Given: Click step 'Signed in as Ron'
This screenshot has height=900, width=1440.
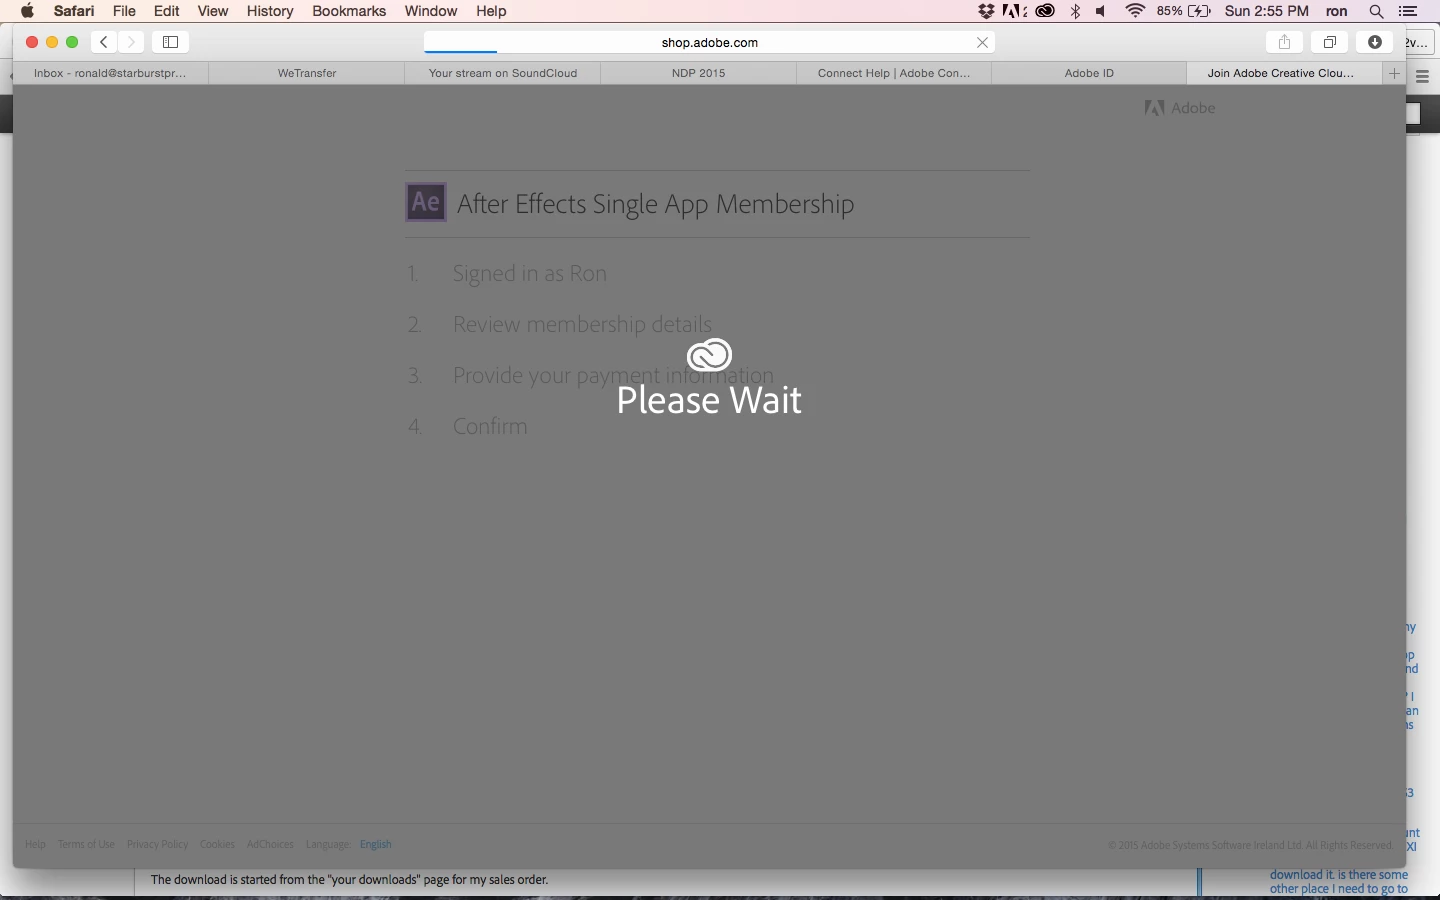Looking at the screenshot, I should click(529, 273).
